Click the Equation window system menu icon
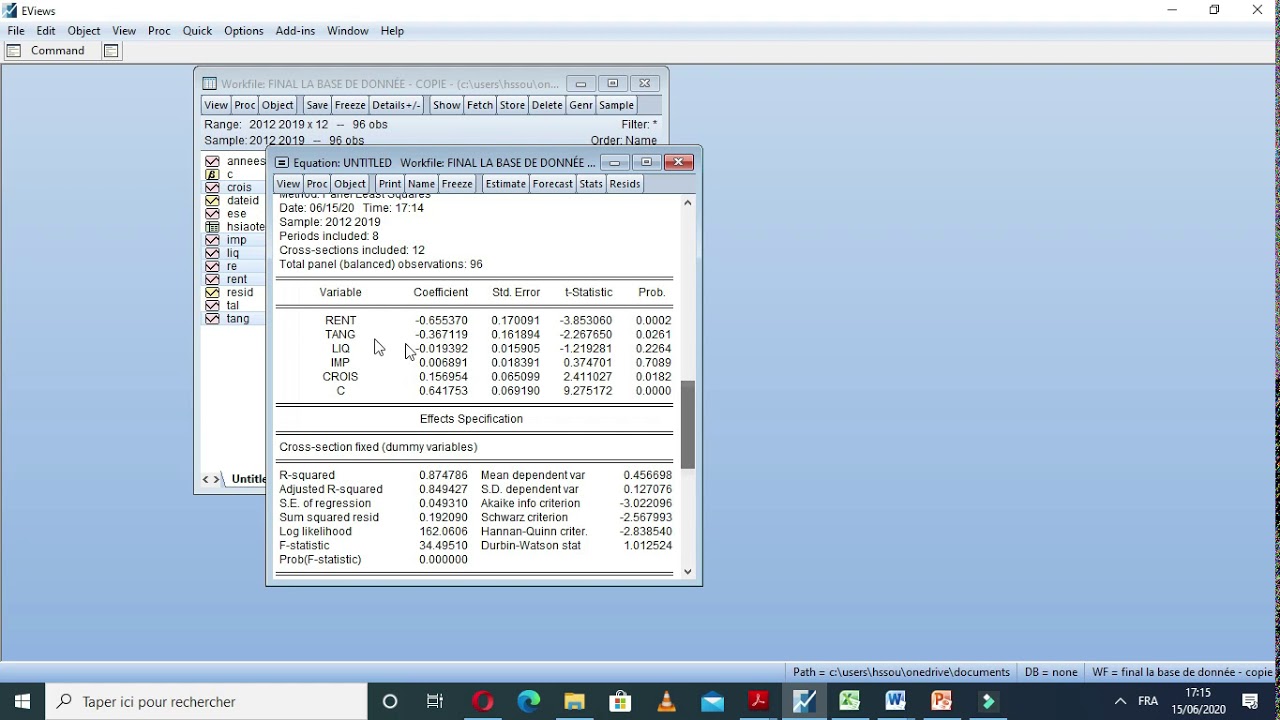This screenshot has width=1280, height=720. pyautogui.click(x=282, y=162)
